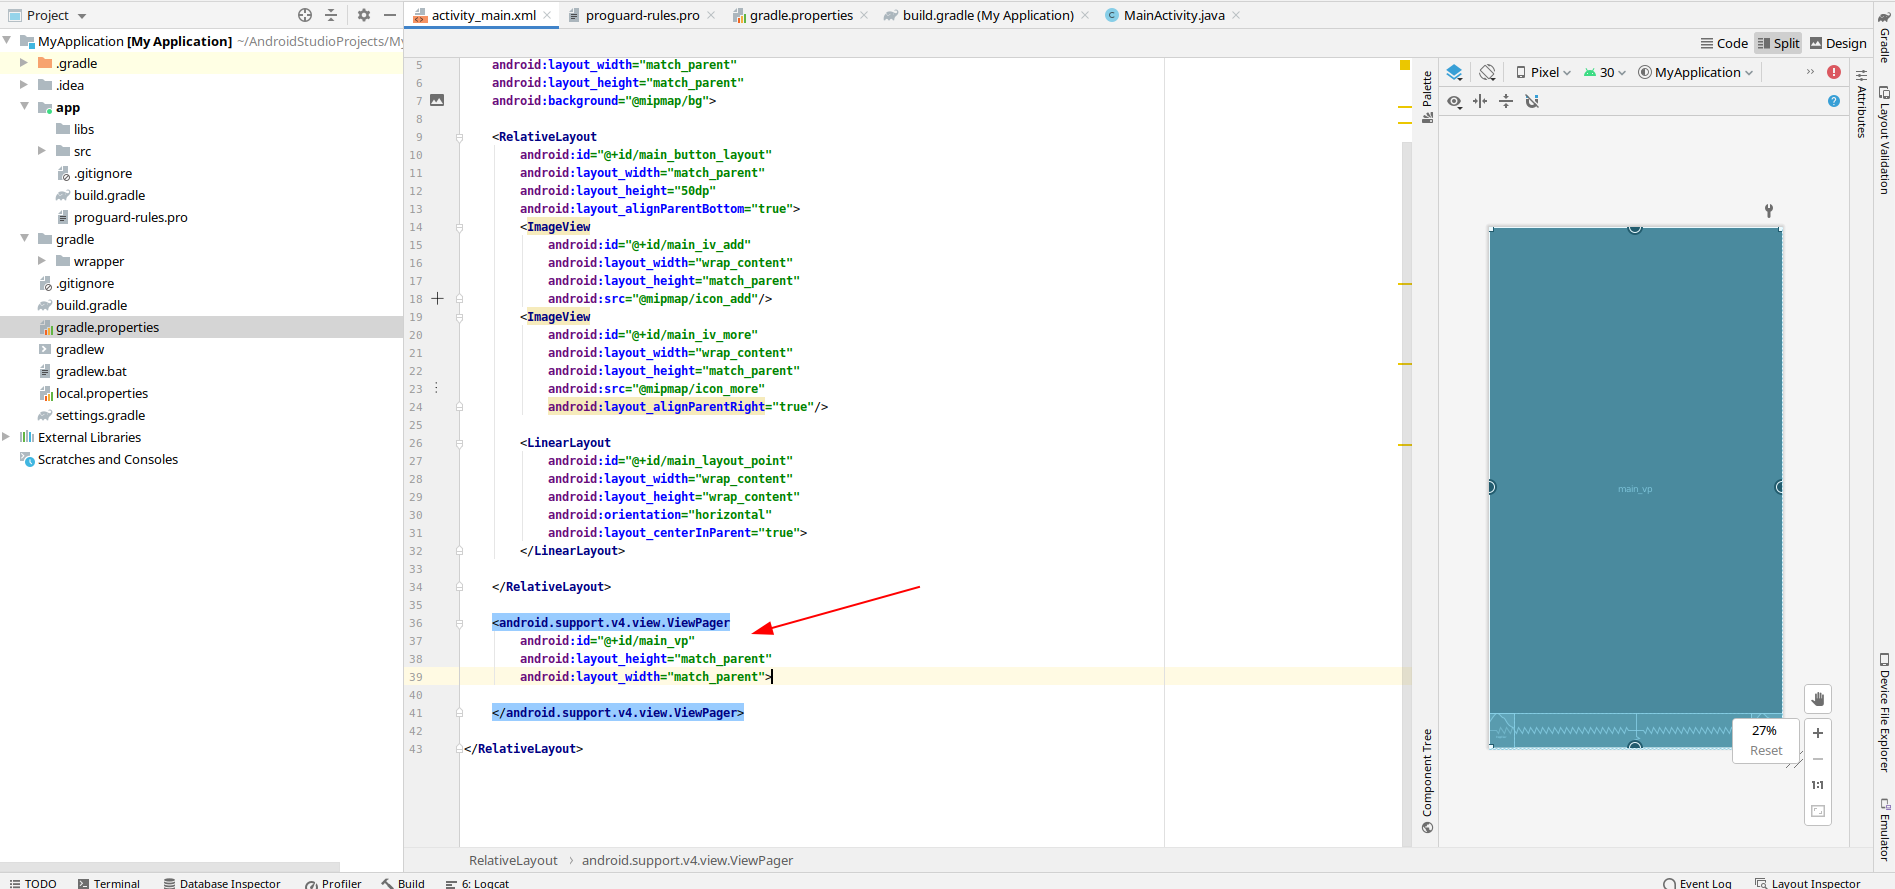
Task: Open the API 30 version dropdown
Action: point(1605,72)
